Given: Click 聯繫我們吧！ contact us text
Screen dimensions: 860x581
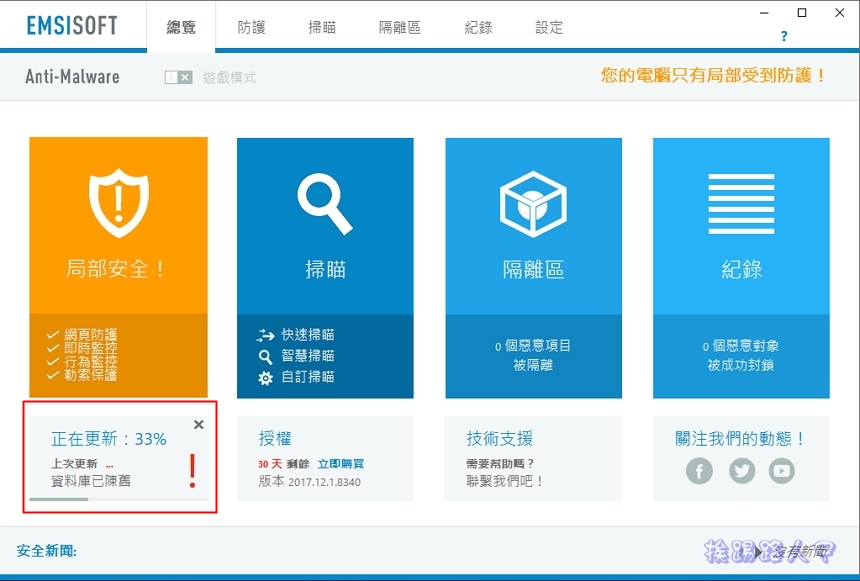Looking at the screenshot, I should pyautogui.click(x=505, y=481).
